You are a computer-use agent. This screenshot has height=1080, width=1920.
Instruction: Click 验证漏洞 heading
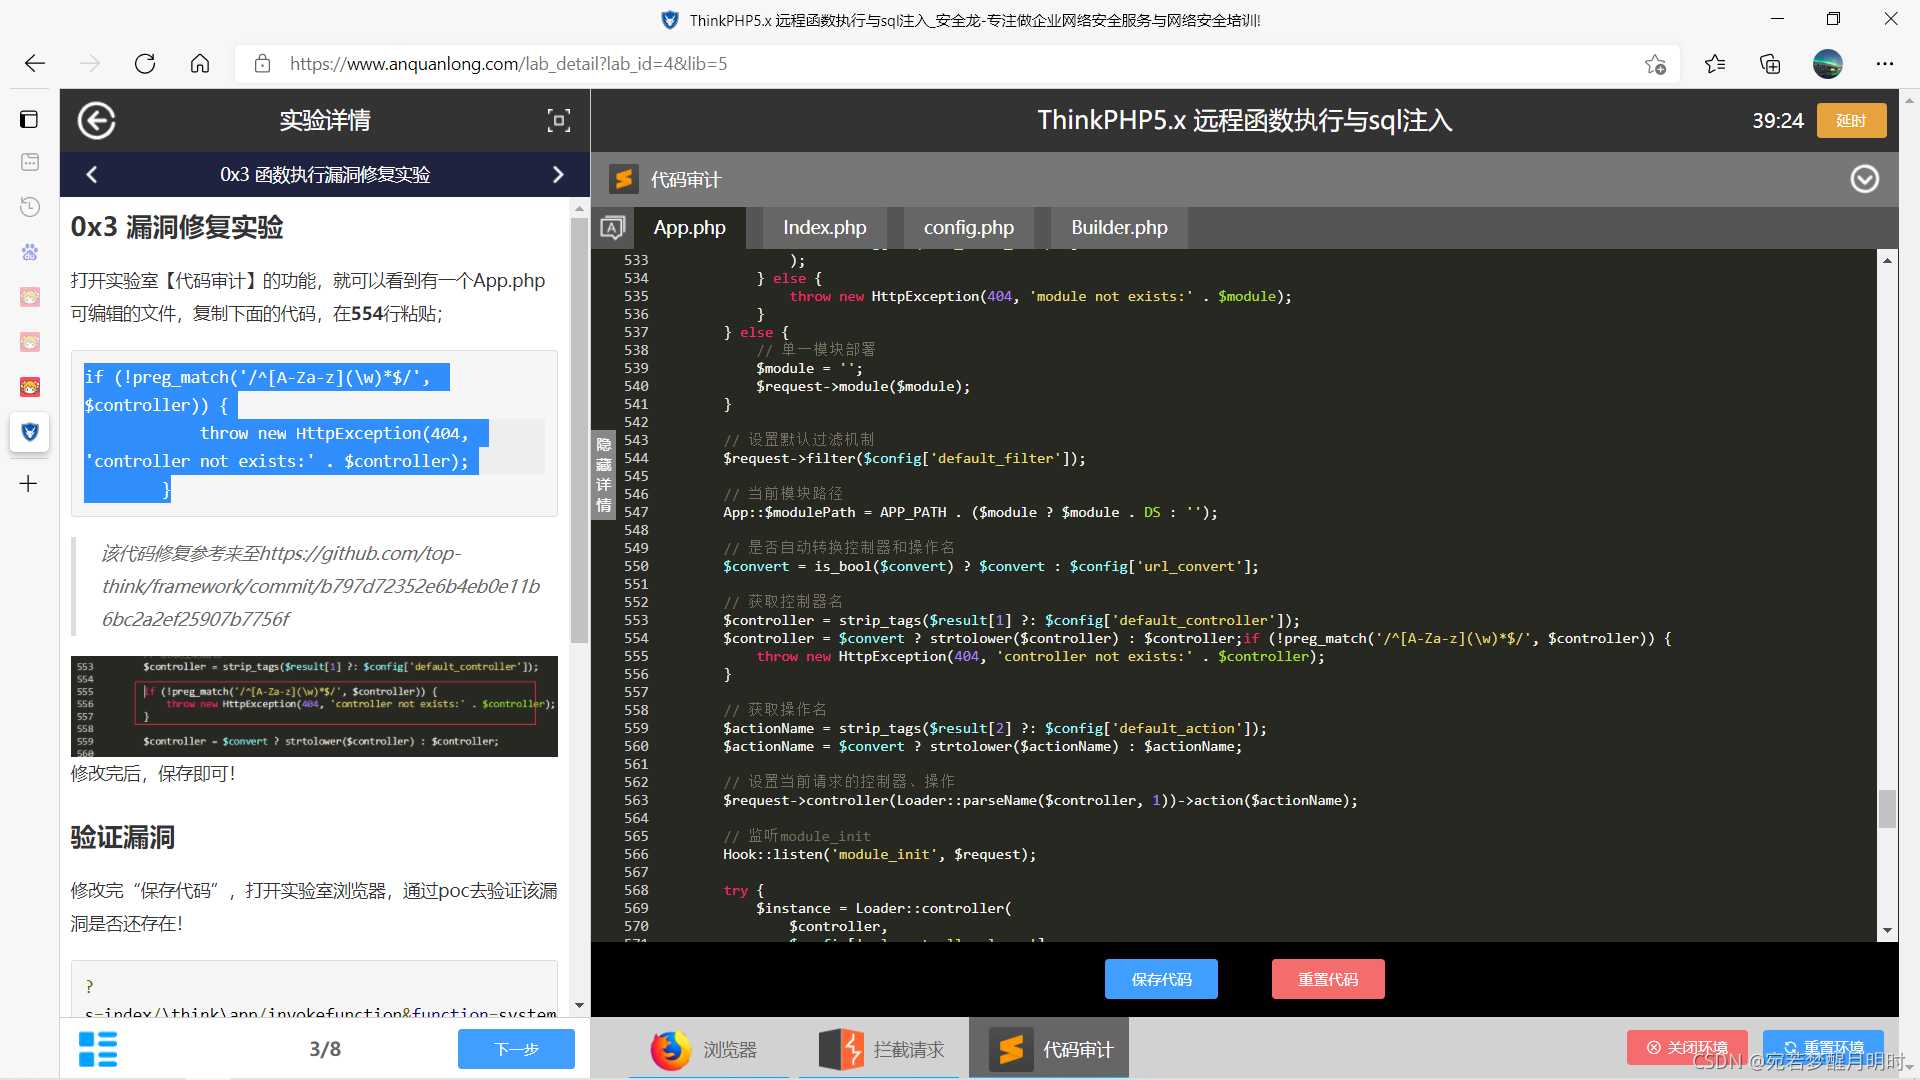point(123,837)
